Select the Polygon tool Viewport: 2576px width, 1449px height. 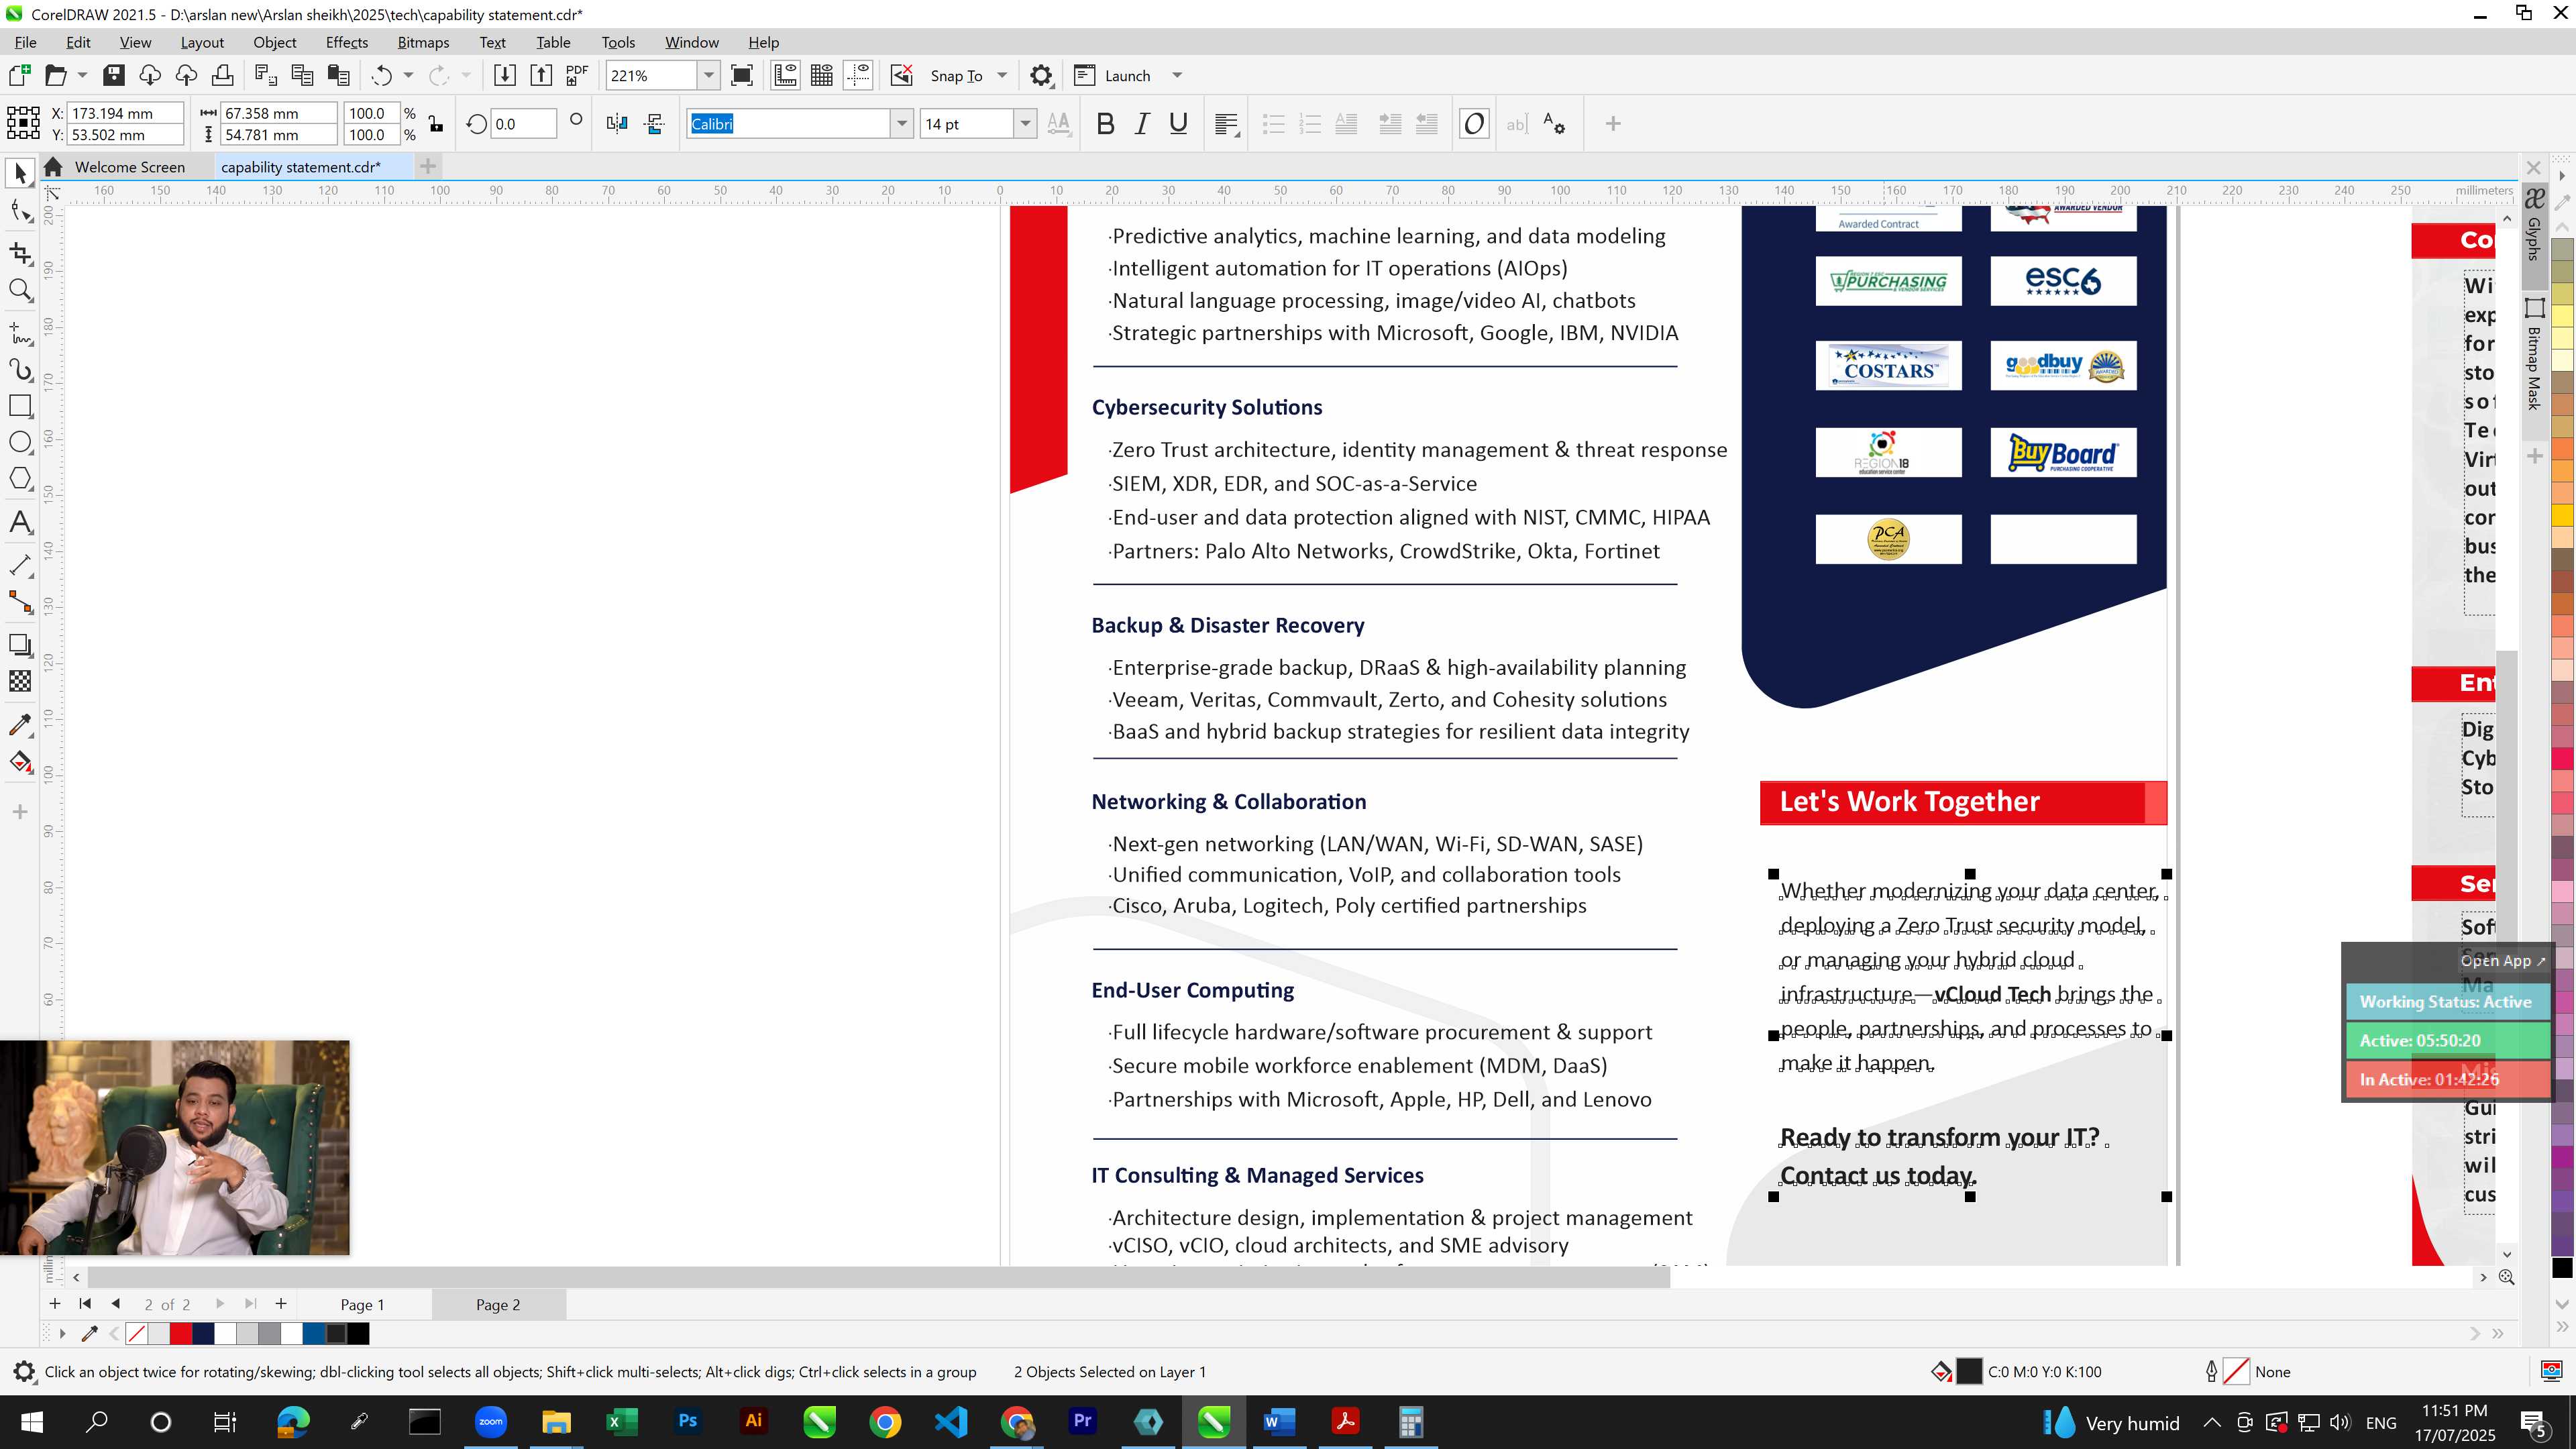point(20,479)
